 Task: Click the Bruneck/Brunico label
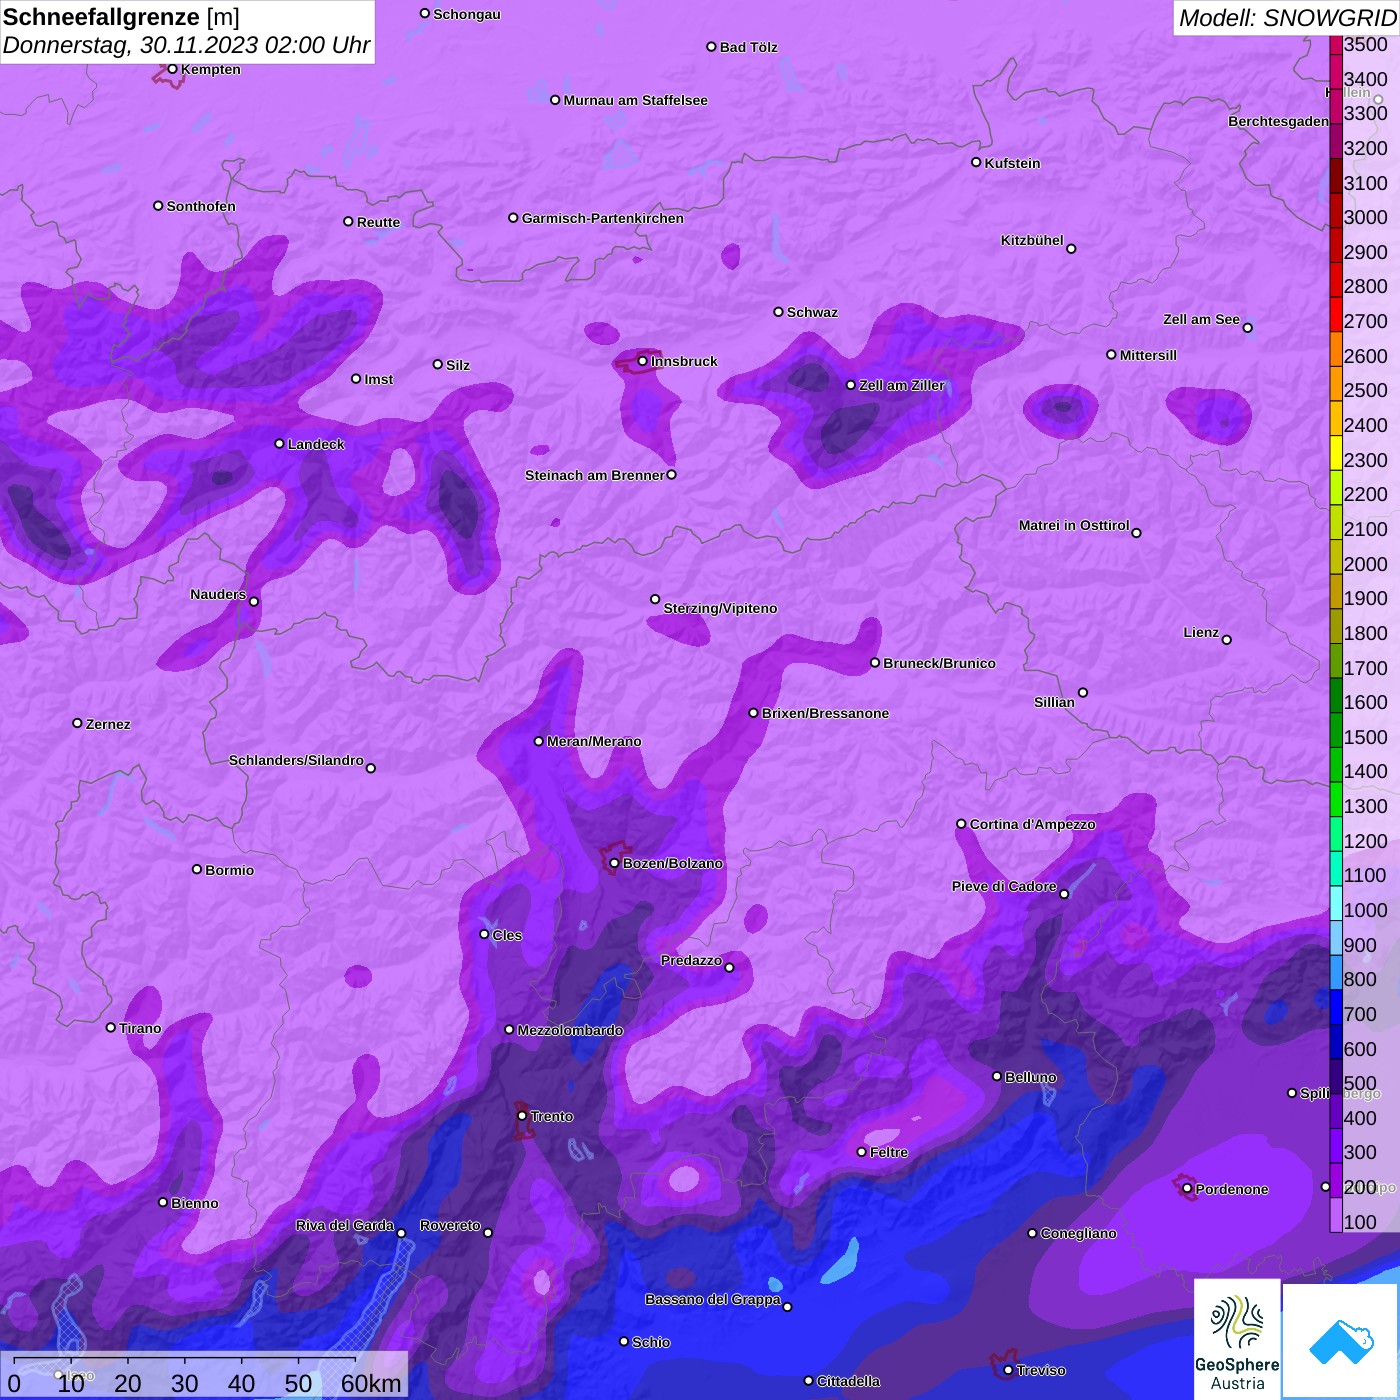pos(939,663)
